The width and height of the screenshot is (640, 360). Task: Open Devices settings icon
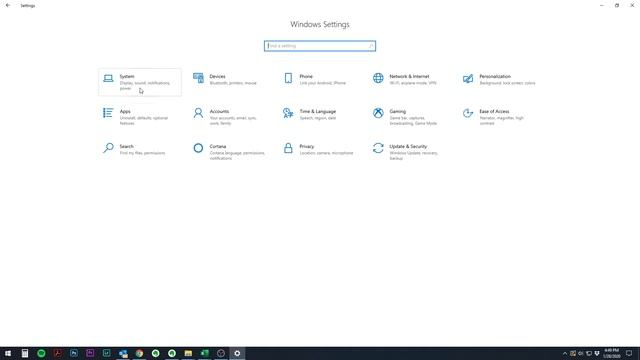pos(198,78)
